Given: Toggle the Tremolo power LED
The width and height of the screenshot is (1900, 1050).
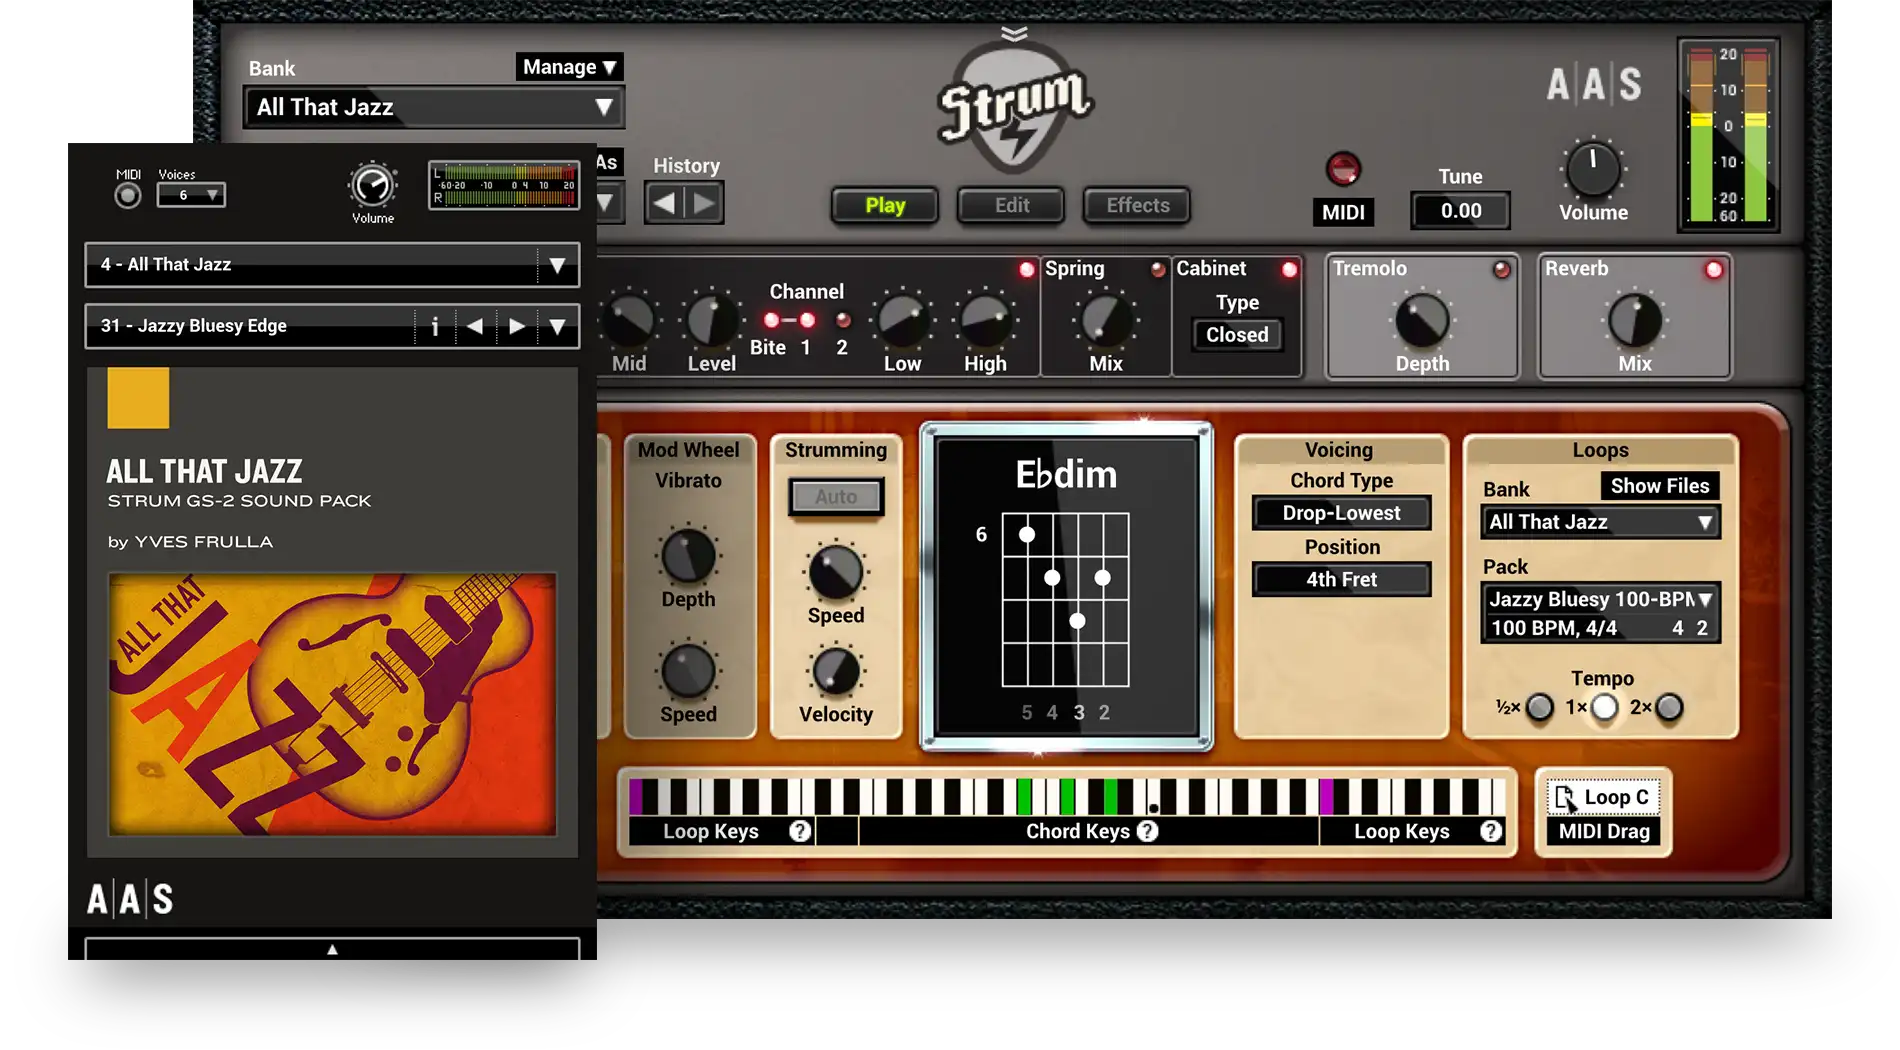Looking at the screenshot, I should click(1501, 270).
